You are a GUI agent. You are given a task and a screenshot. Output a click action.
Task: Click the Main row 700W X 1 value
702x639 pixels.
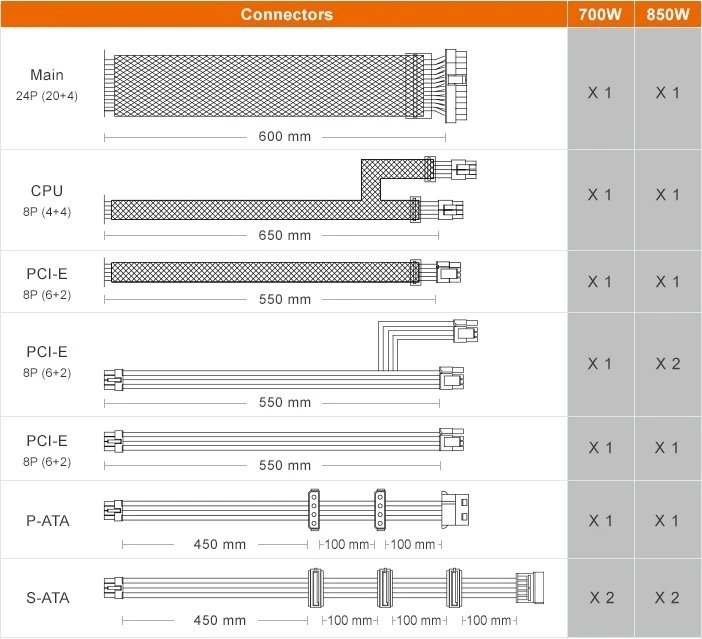click(x=599, y=93)
